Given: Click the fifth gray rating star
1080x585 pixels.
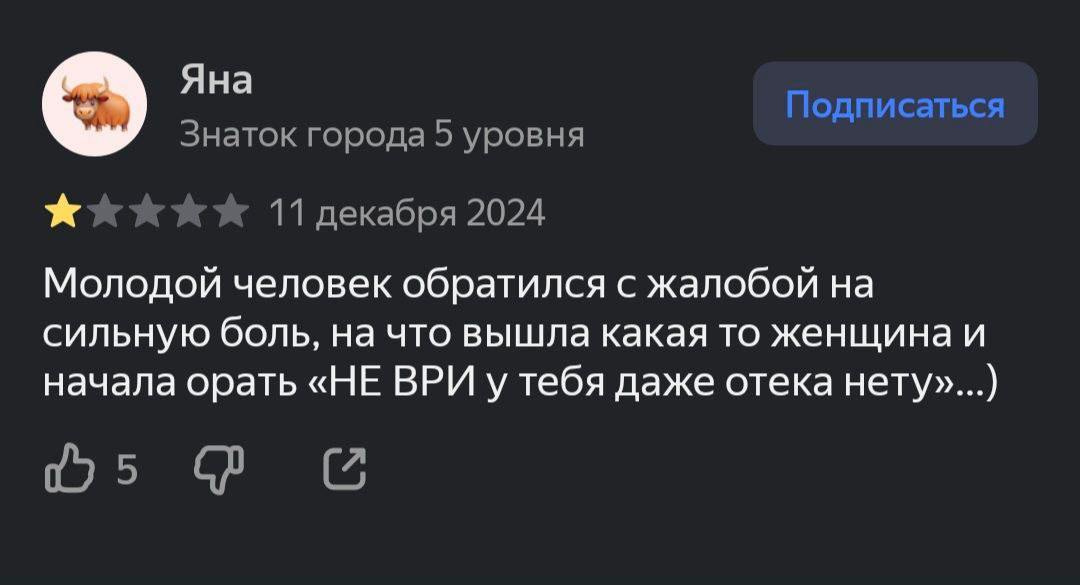Looking at the screenshot, I should coord(230,213).
